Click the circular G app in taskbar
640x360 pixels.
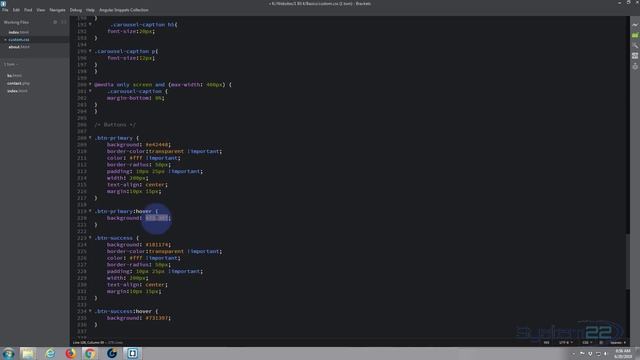[111, 353]
